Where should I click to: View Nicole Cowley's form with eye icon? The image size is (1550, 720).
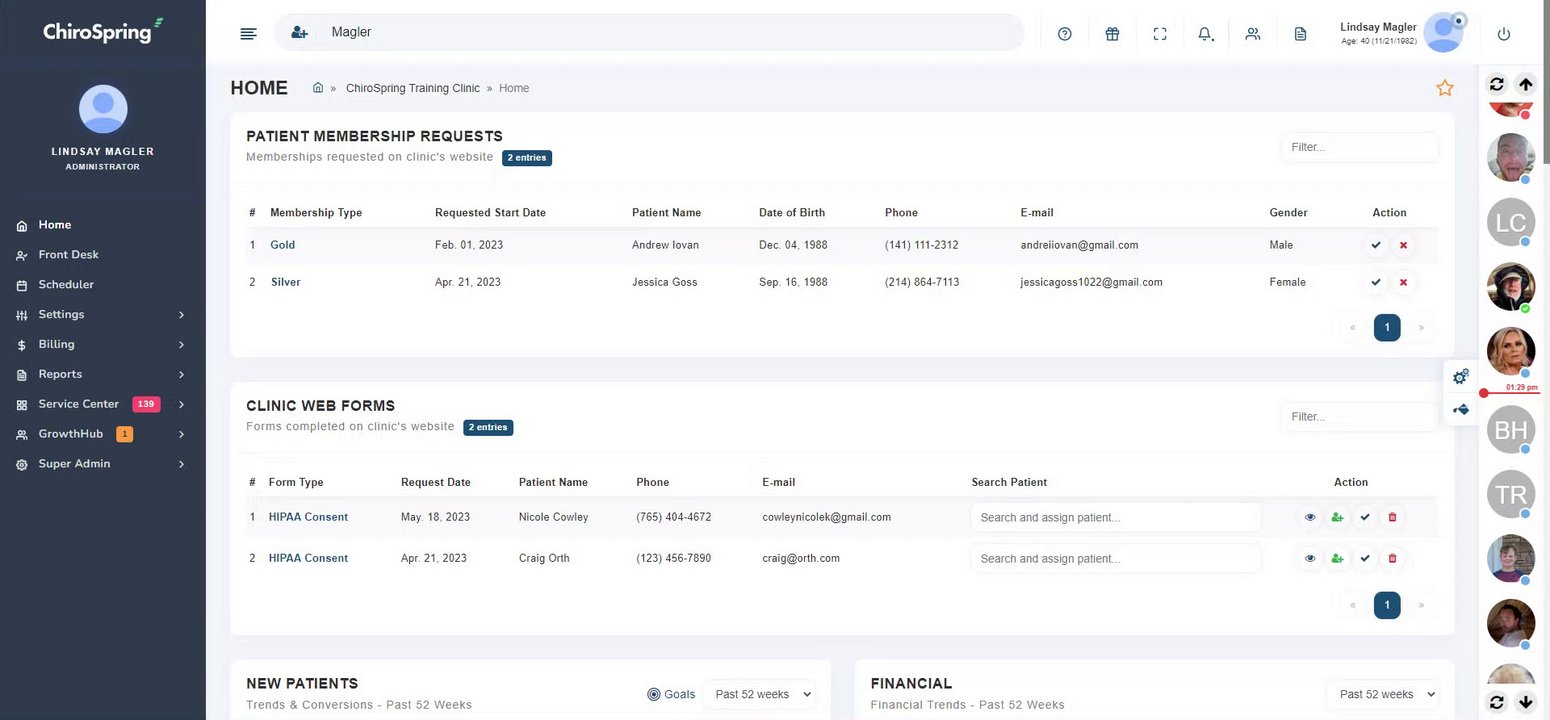(1310, 517)
